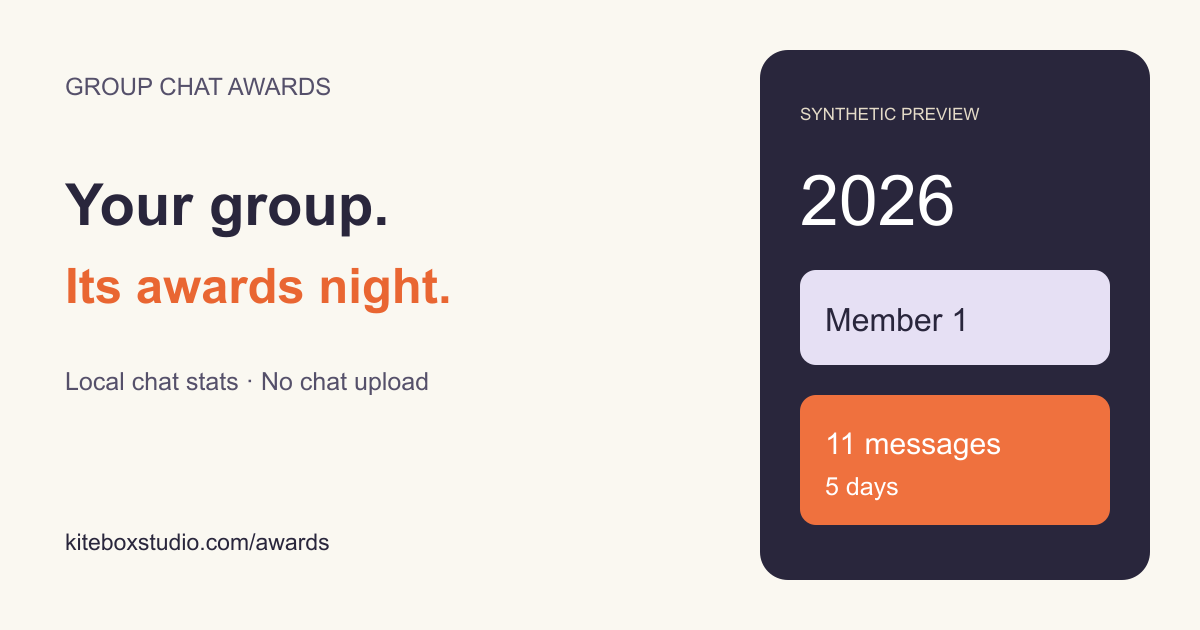Open the kiteboxstudio.com/awards link
Screen dimensions: 1200x630
[197, 543]
